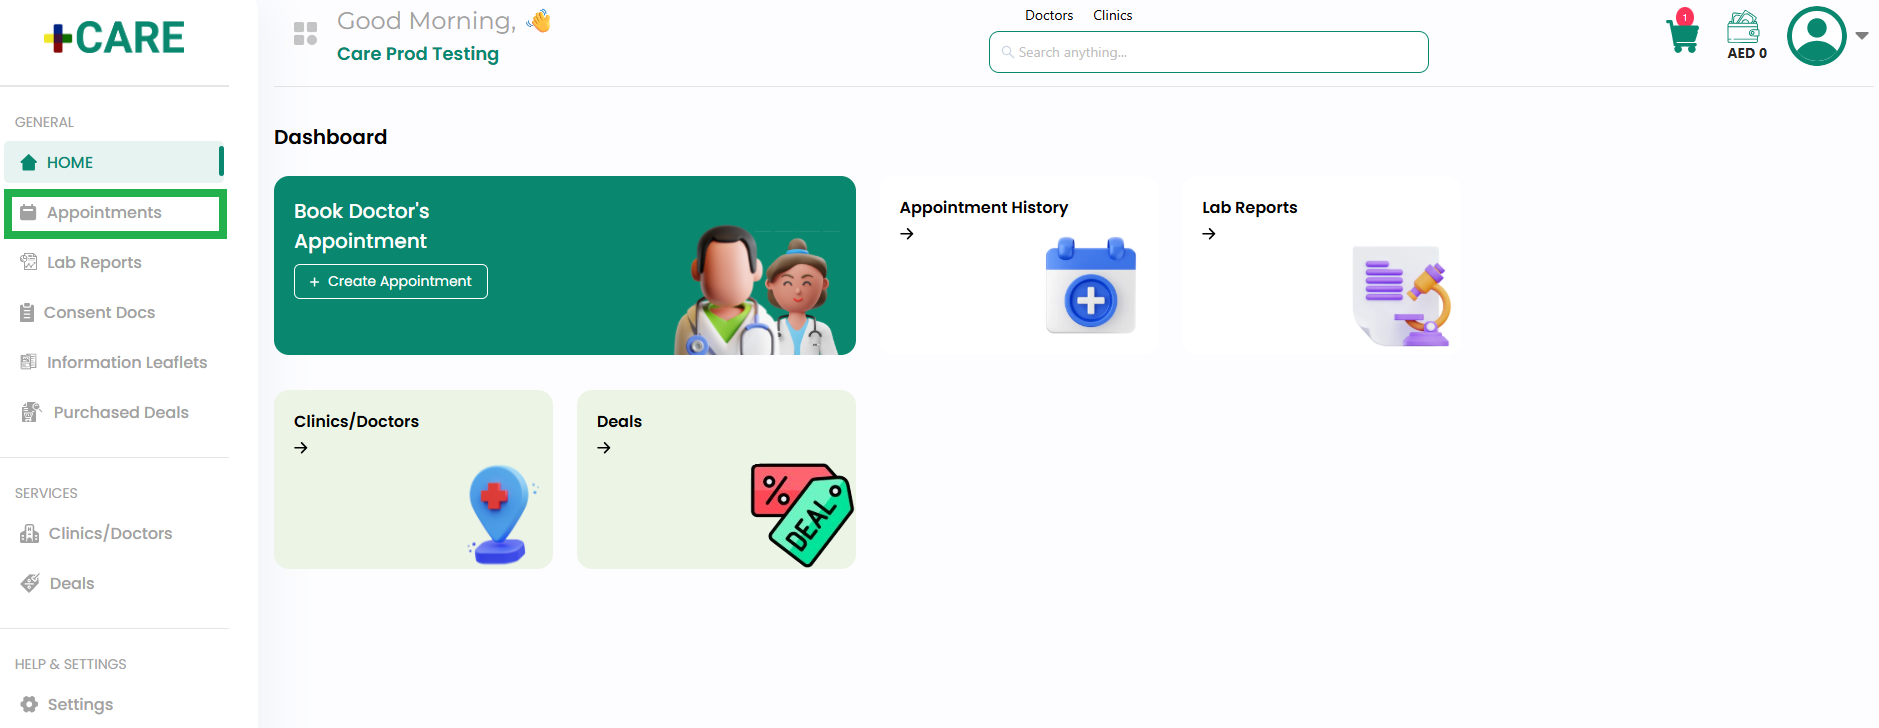
Task: Click the Lab Reports sidebar icon
Action: [29, 262]
